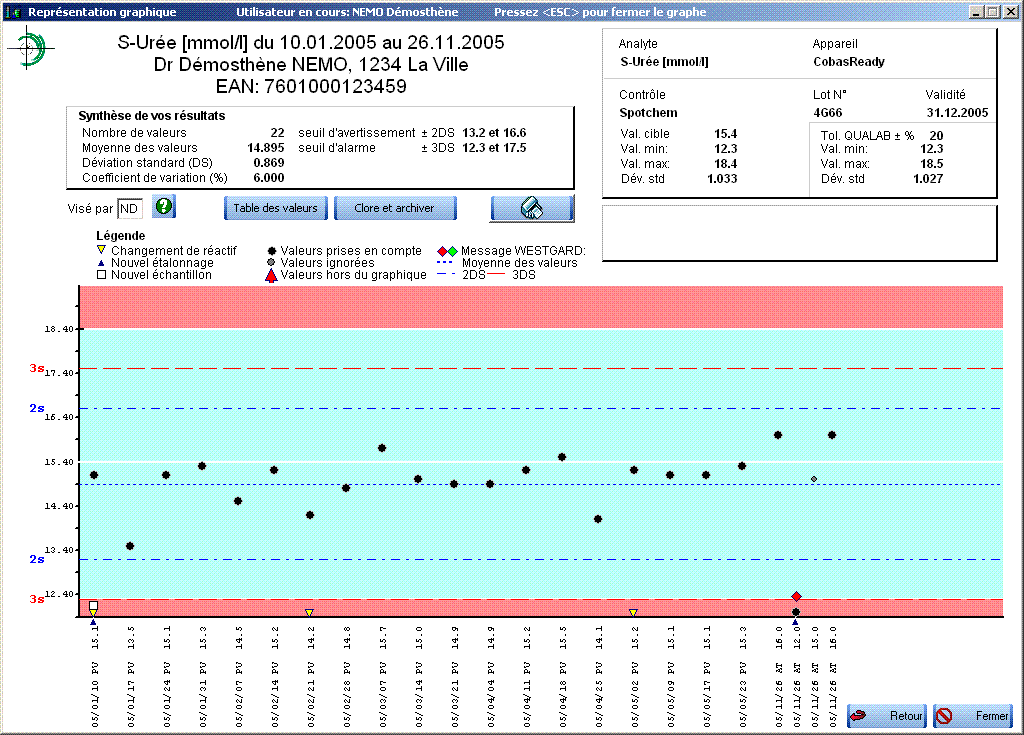
Task: Click blue calibration triangle below 05/11/26 axis
Action: [795, 622]
